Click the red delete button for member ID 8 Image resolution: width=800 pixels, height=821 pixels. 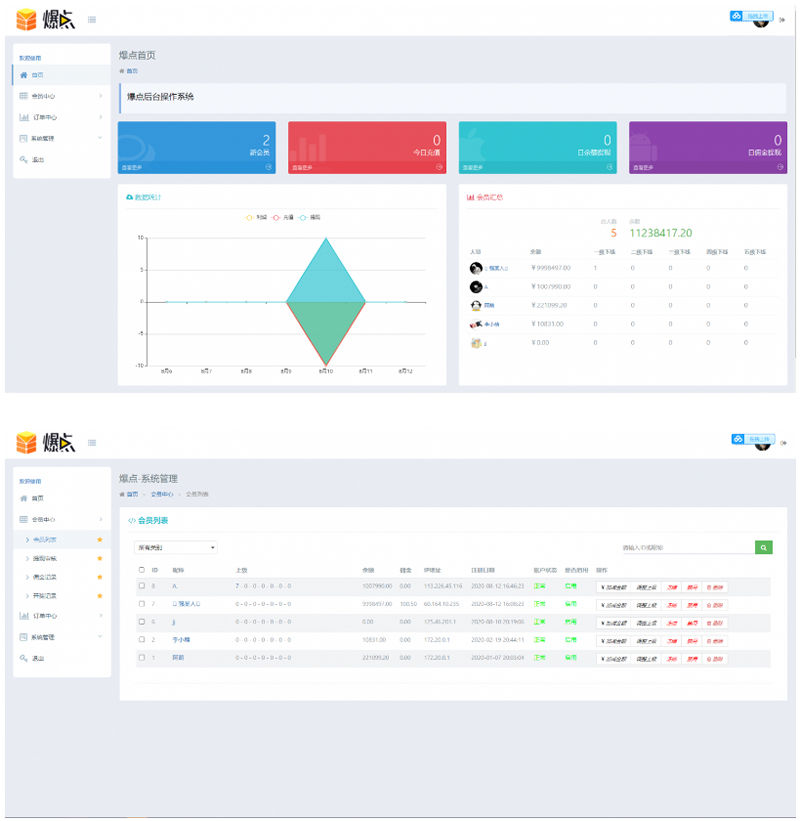[x=715, y=586]
